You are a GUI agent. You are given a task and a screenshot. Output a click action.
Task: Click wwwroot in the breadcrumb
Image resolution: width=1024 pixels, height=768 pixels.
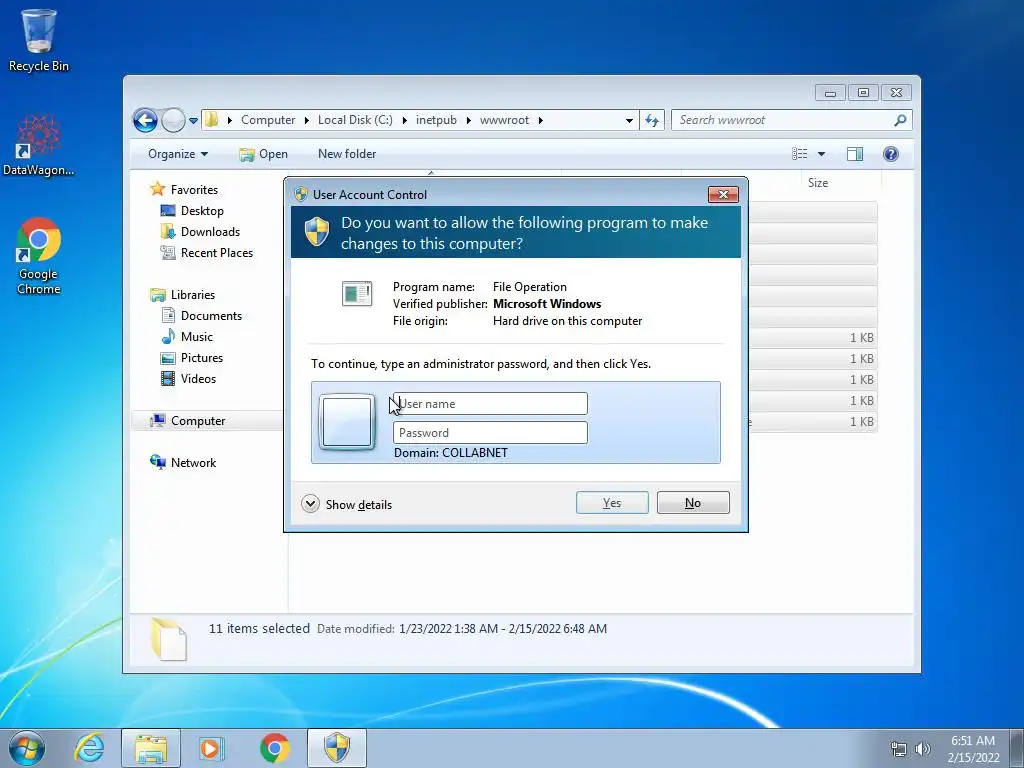[504, 120]
